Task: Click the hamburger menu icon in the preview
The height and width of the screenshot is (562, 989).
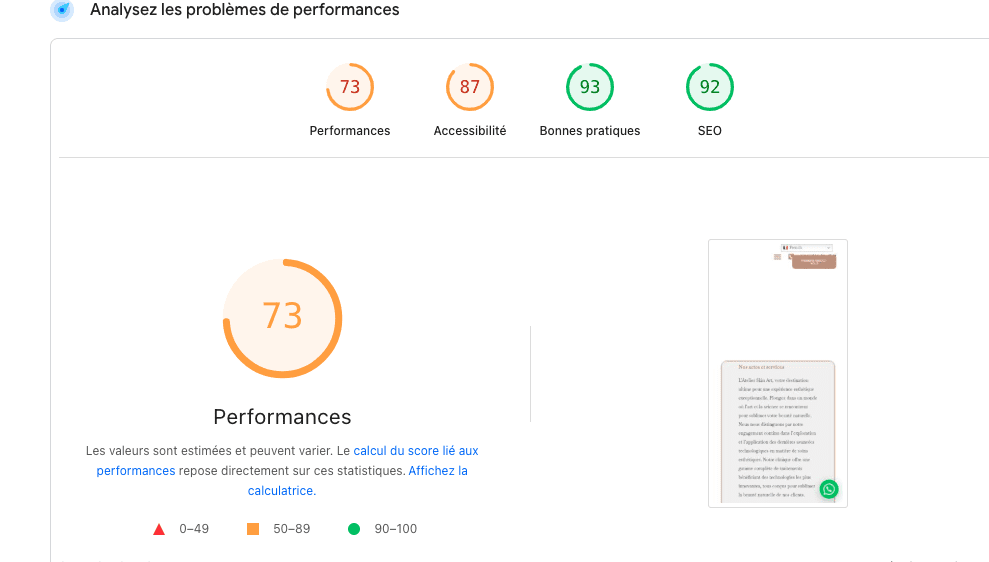Action: tap(777, 257)
